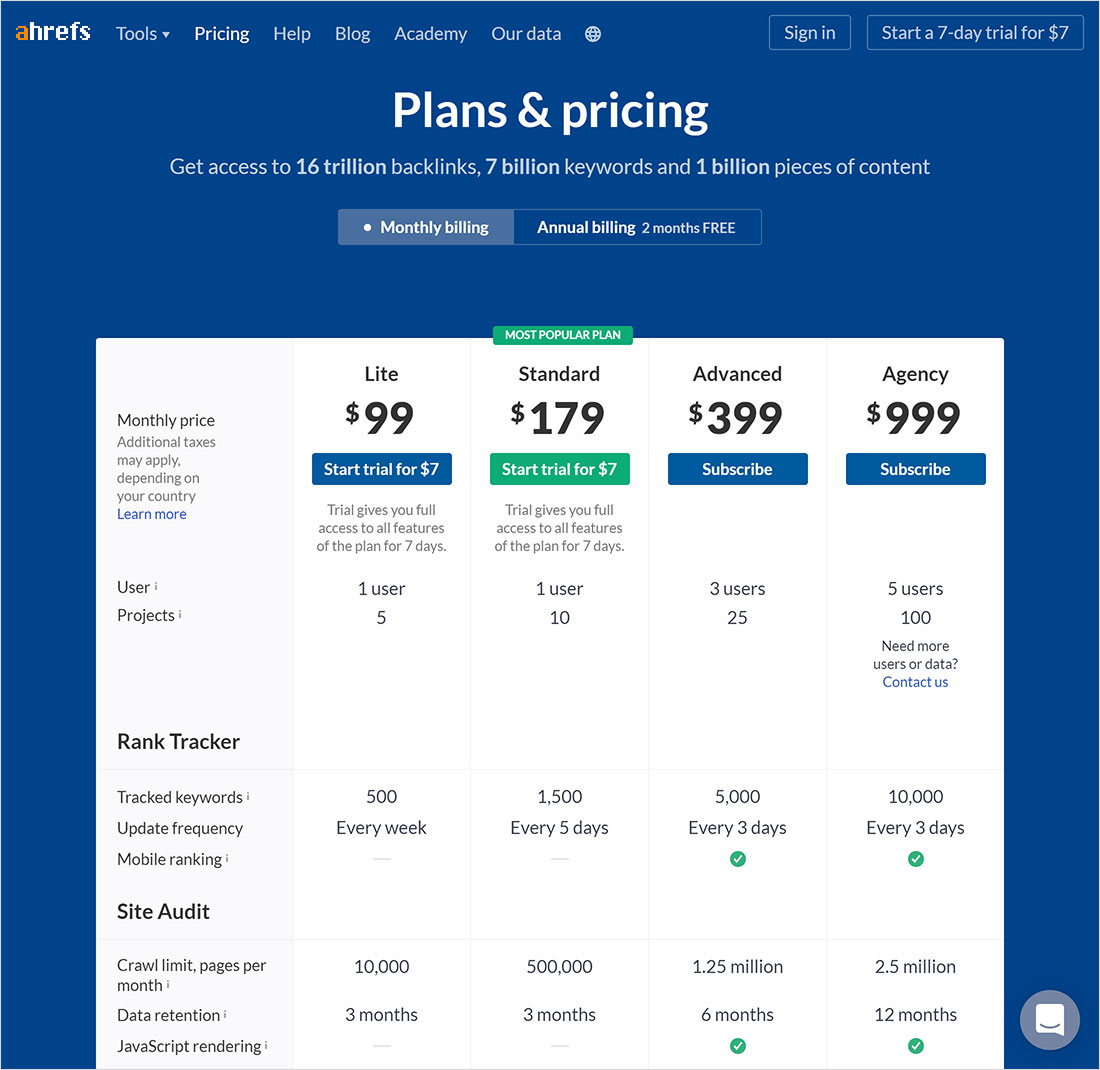
Task: Click the Contact us link
Action: pyautogui.click(x=915, y=682)
